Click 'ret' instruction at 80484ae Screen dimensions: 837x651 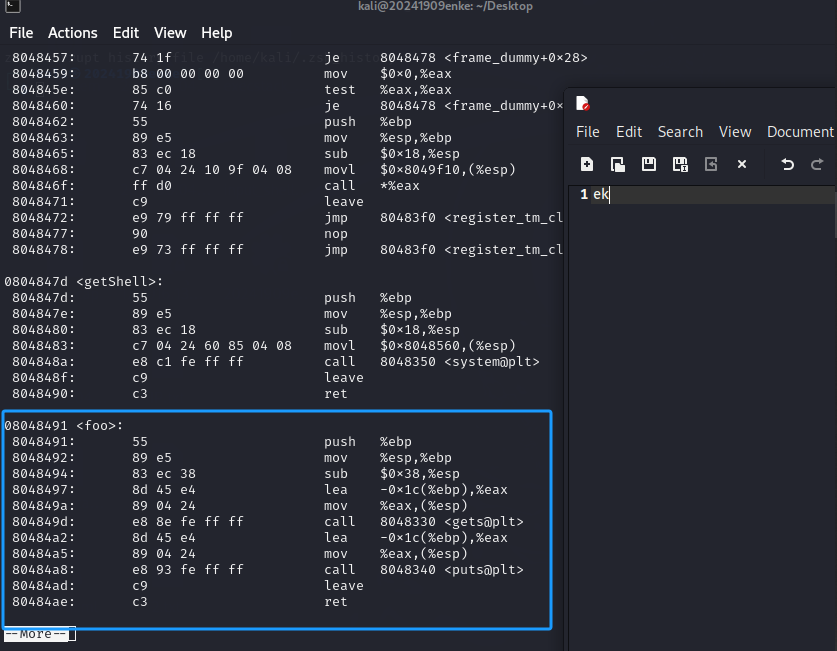335,602
